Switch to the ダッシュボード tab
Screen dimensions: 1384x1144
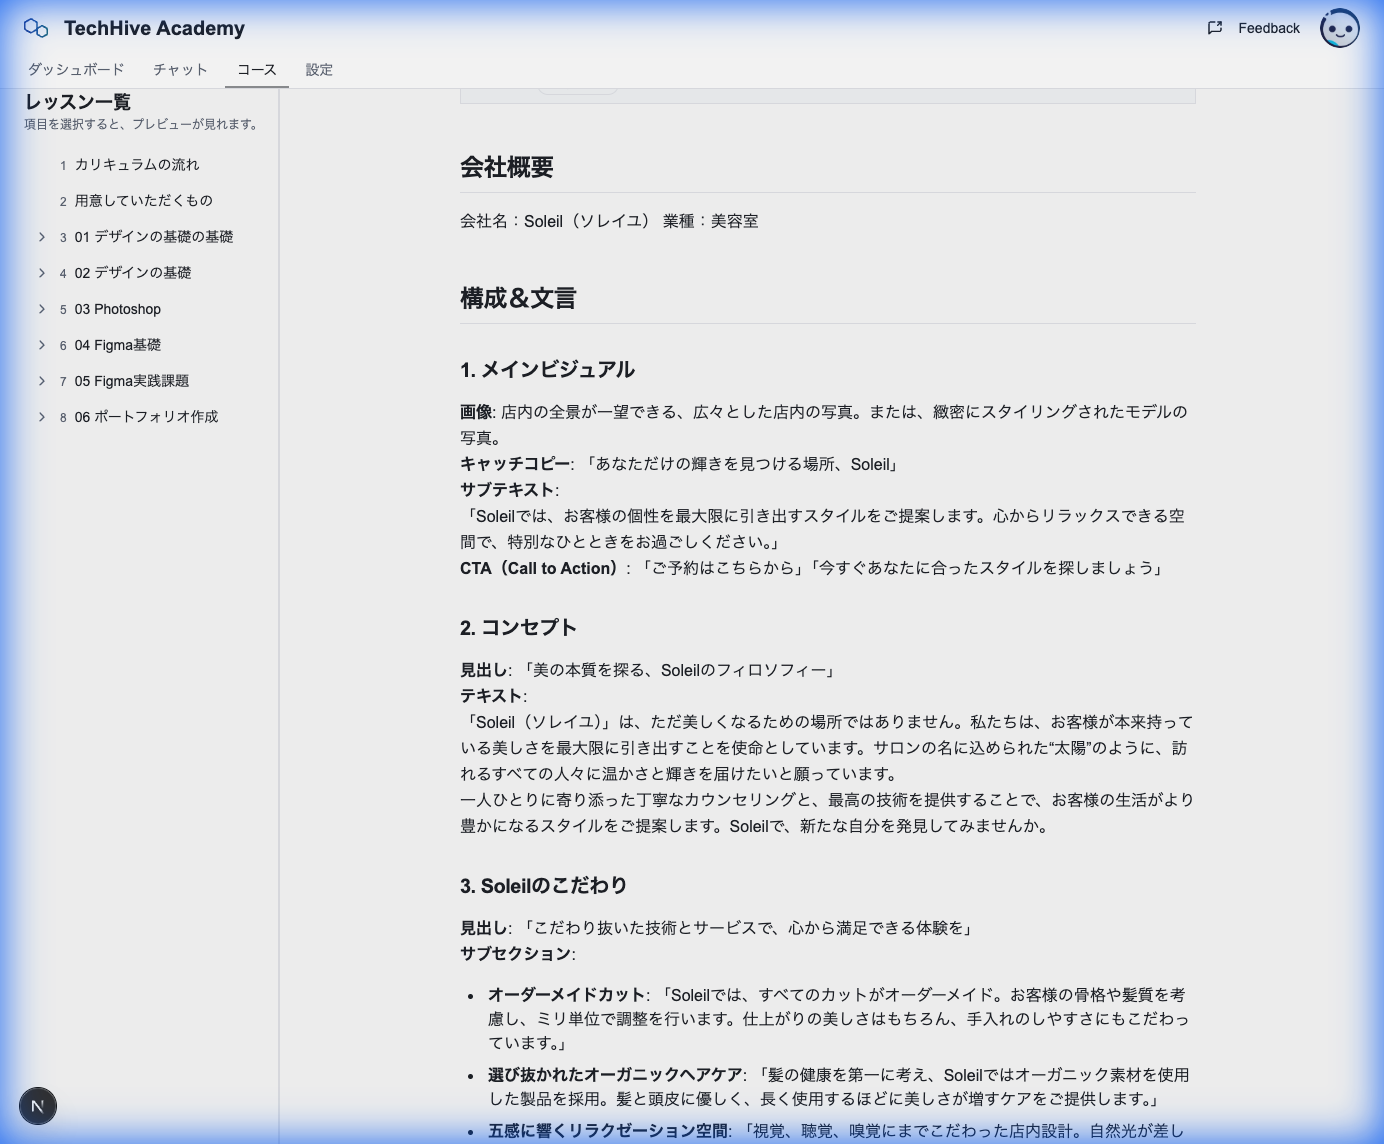coord(76,69)
